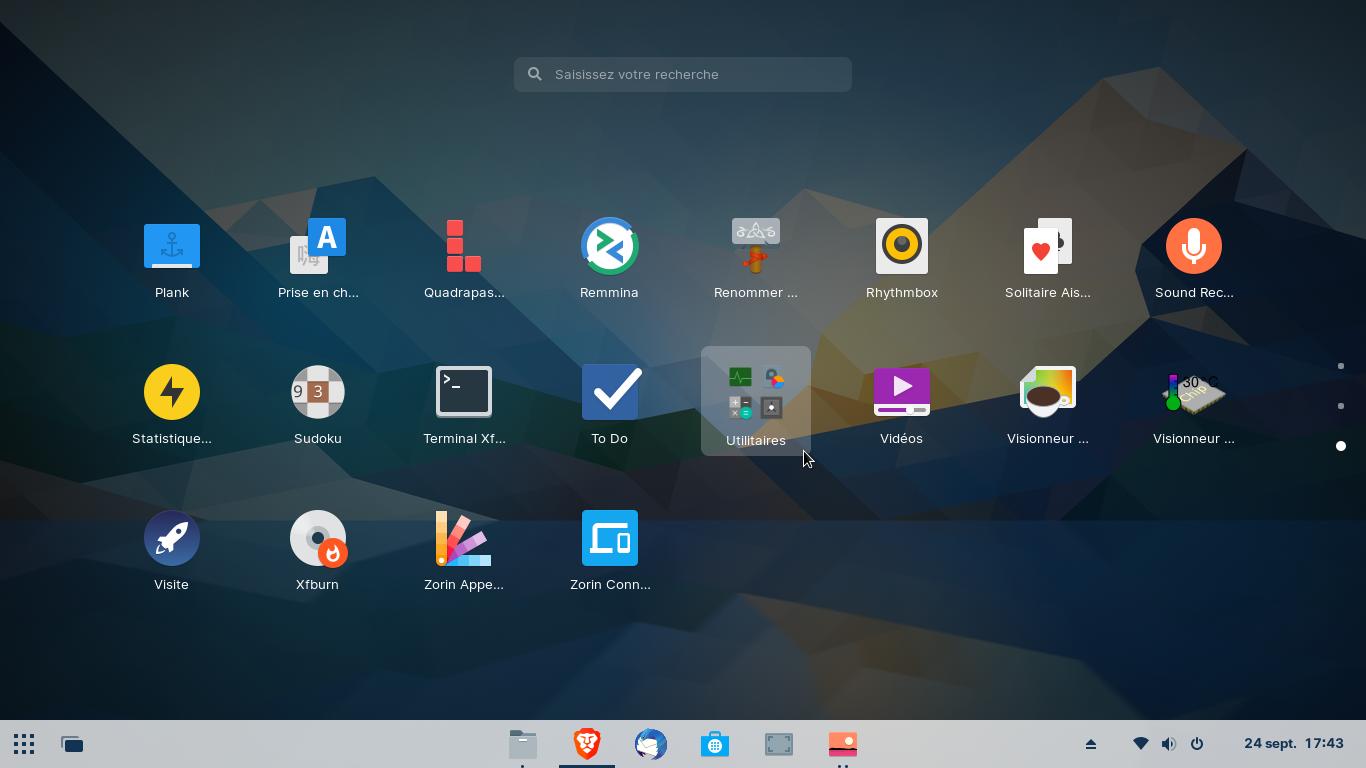Viewport: 1366px width, 768px height.
Task: Toggle the app grid menu button
Action: tap(24, 744)
